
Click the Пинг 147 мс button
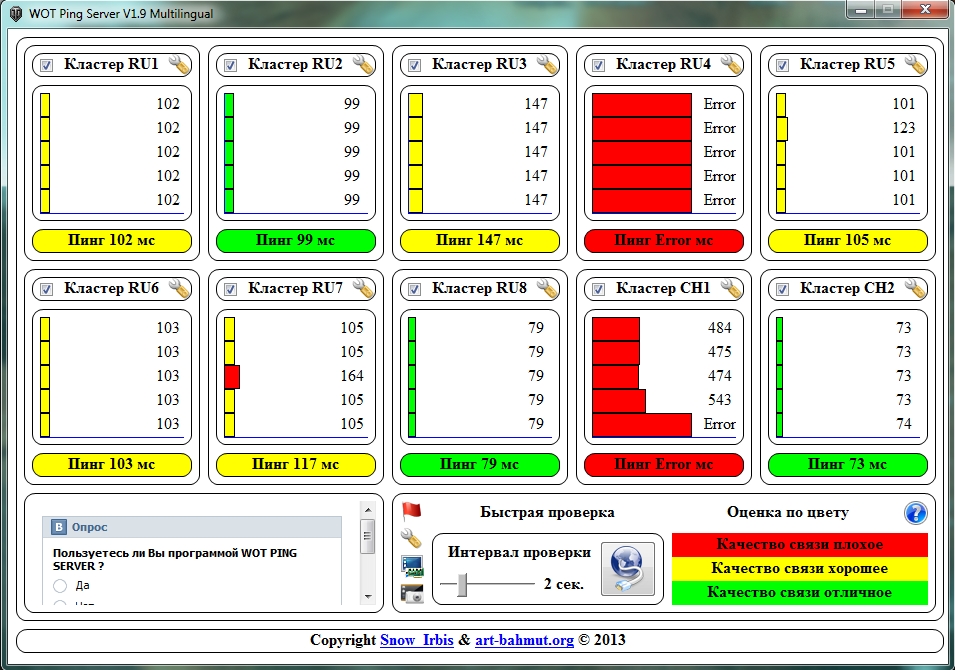[479, 241]
